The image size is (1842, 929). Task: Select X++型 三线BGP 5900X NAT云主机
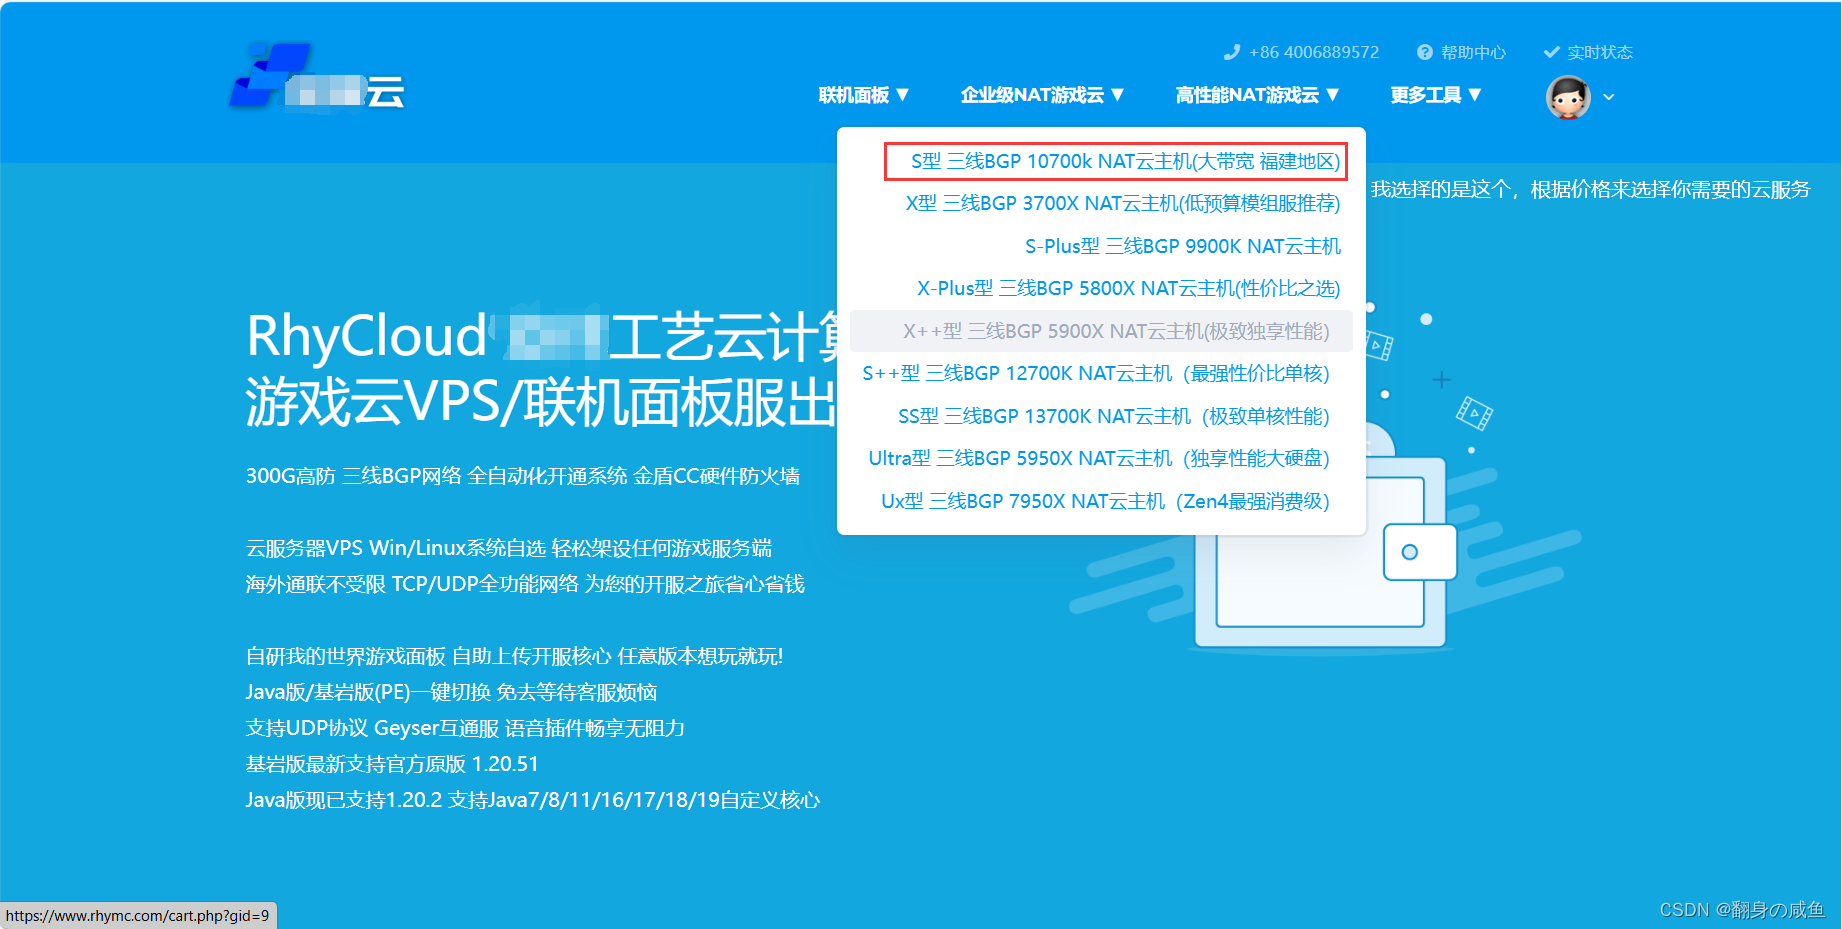1101,331
